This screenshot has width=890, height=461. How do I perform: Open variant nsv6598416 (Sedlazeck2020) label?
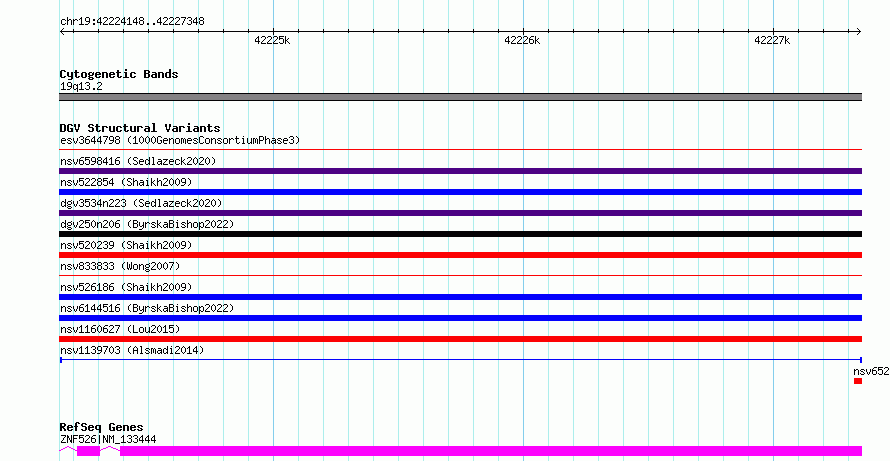click(x=138, y=161)
